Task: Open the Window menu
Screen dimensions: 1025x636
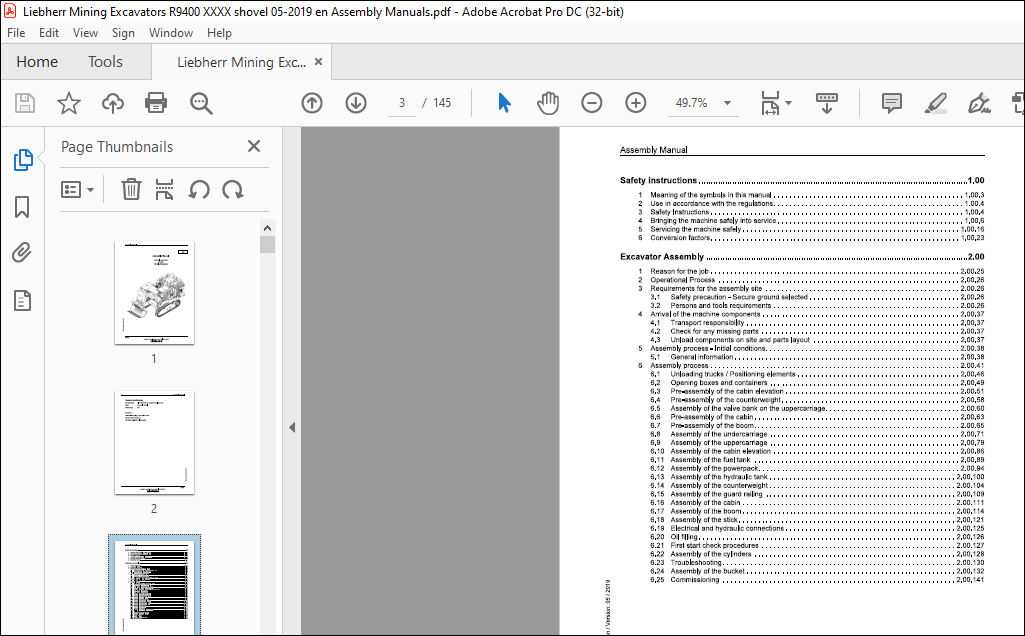Action: [171, 33]
